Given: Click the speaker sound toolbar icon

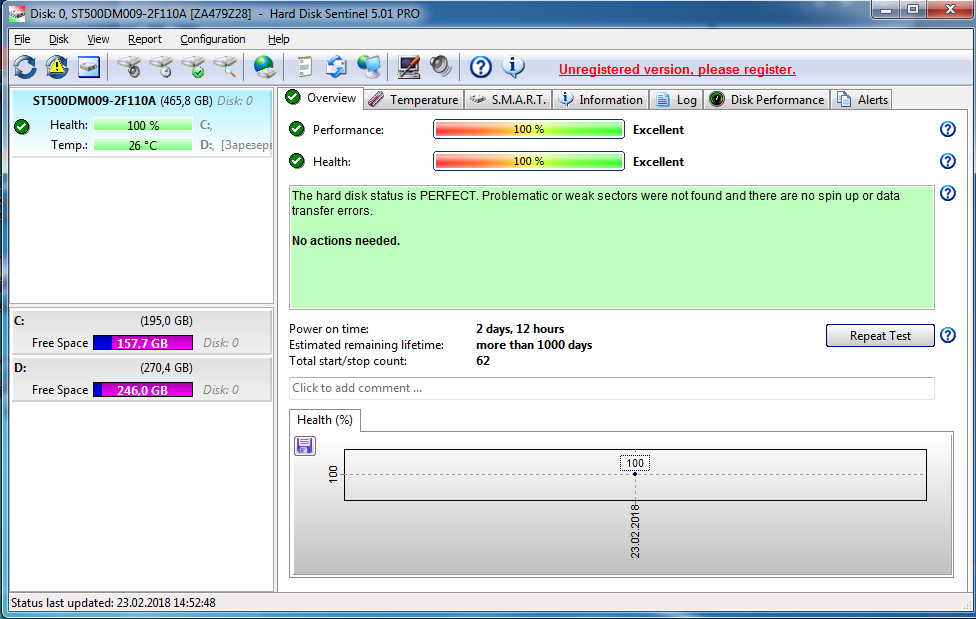Looking at the screenshot, I should coord(441,67).
